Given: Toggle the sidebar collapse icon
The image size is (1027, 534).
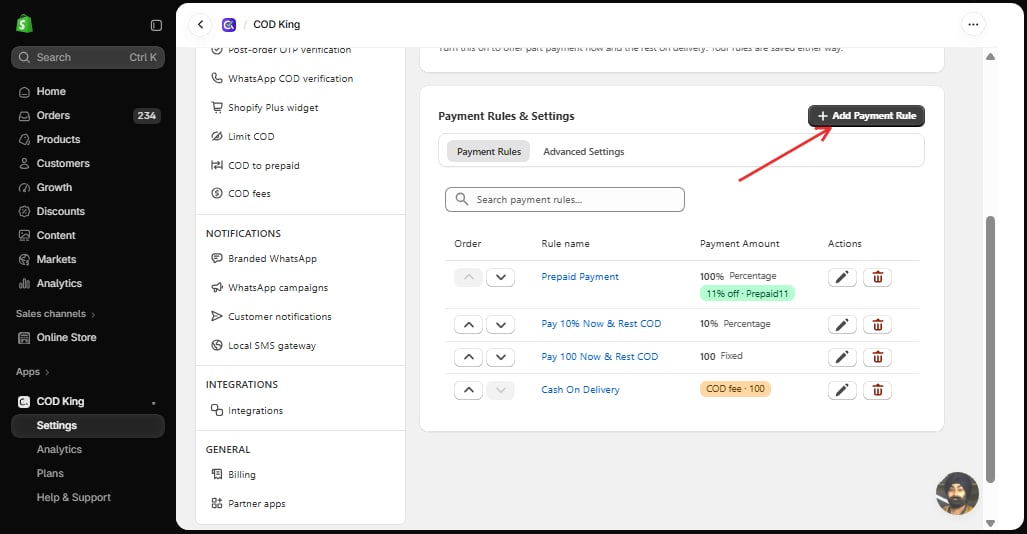Looking at the screenshot, I should [156, 25].
